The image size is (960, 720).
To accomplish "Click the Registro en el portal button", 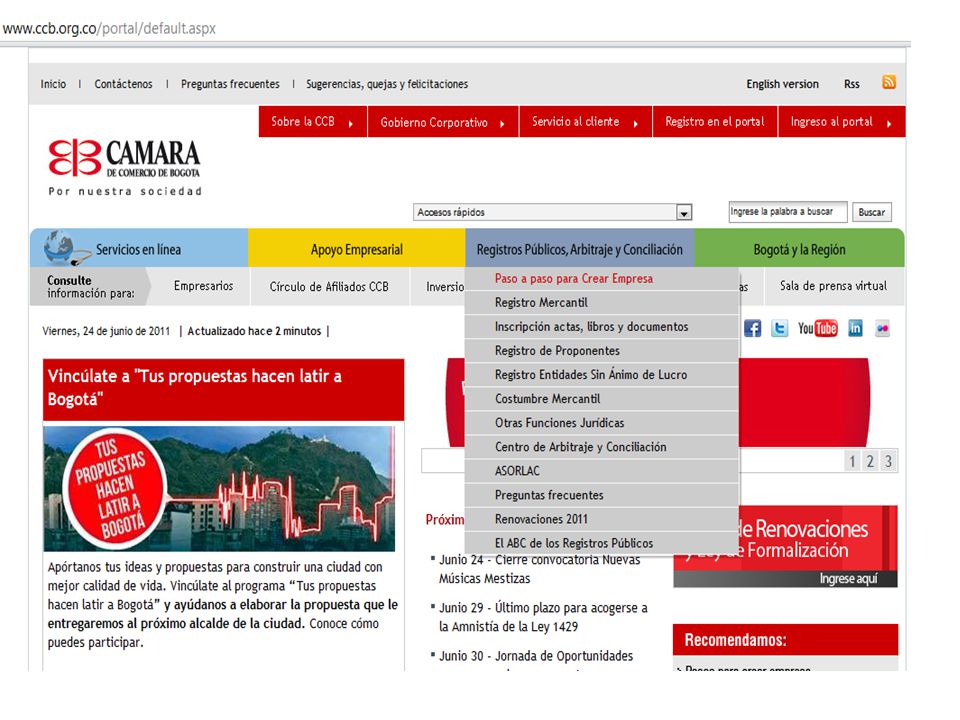I will (x=715, y=121).
